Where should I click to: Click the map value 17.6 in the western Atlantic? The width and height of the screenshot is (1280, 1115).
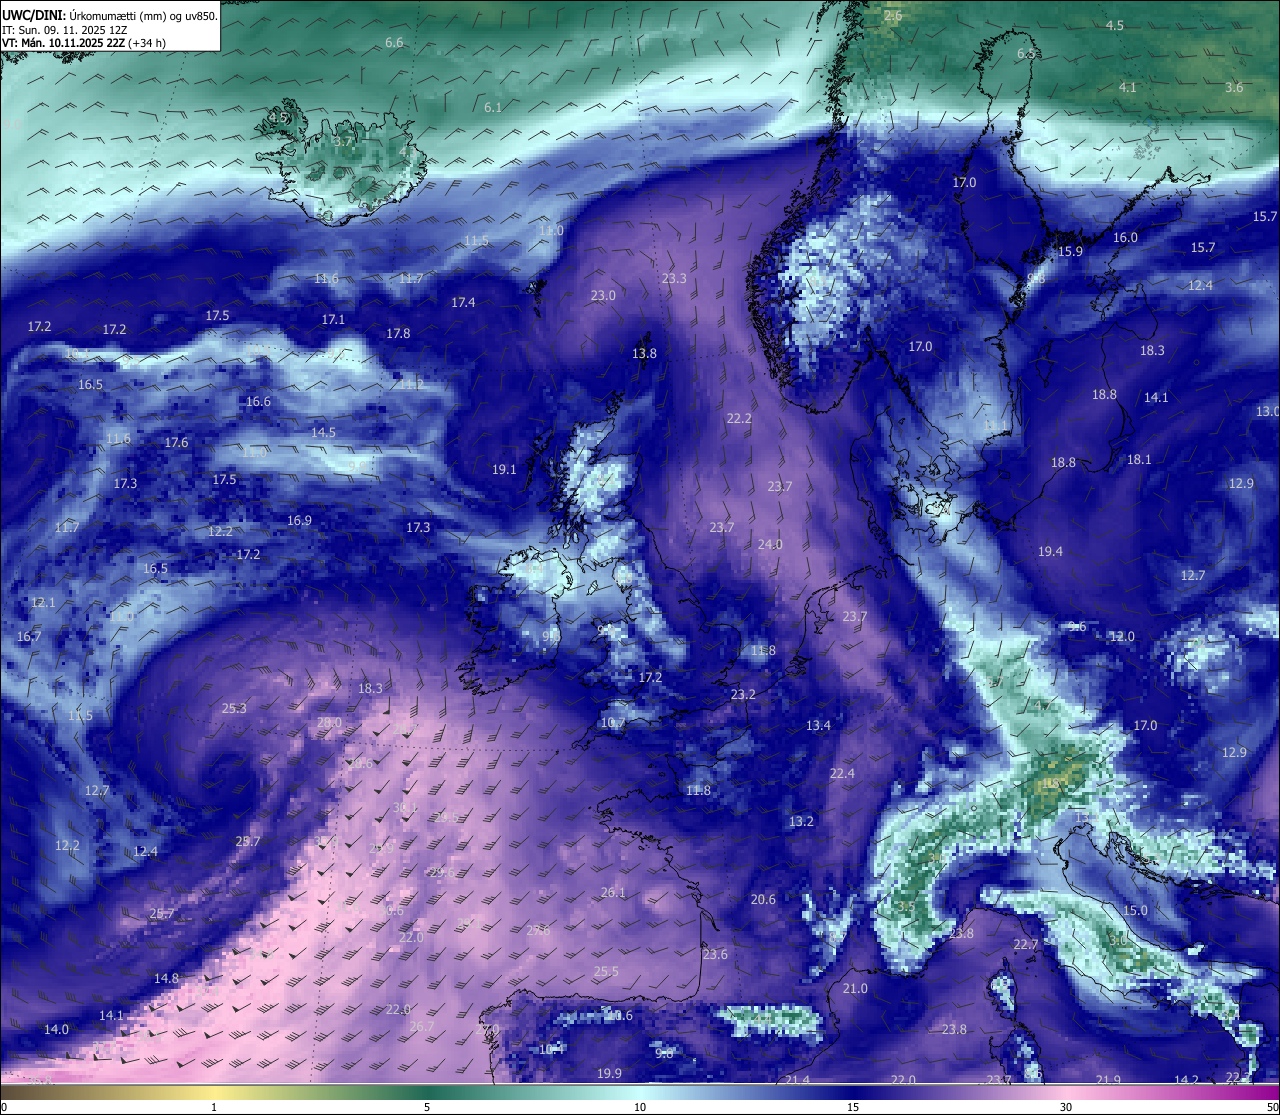coord(176,443)
